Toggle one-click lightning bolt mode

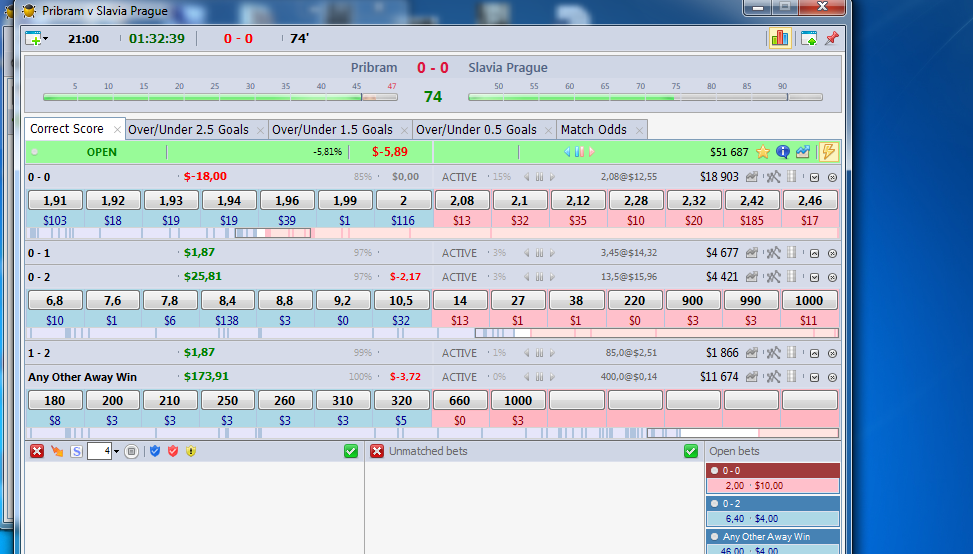pos(828,152)
